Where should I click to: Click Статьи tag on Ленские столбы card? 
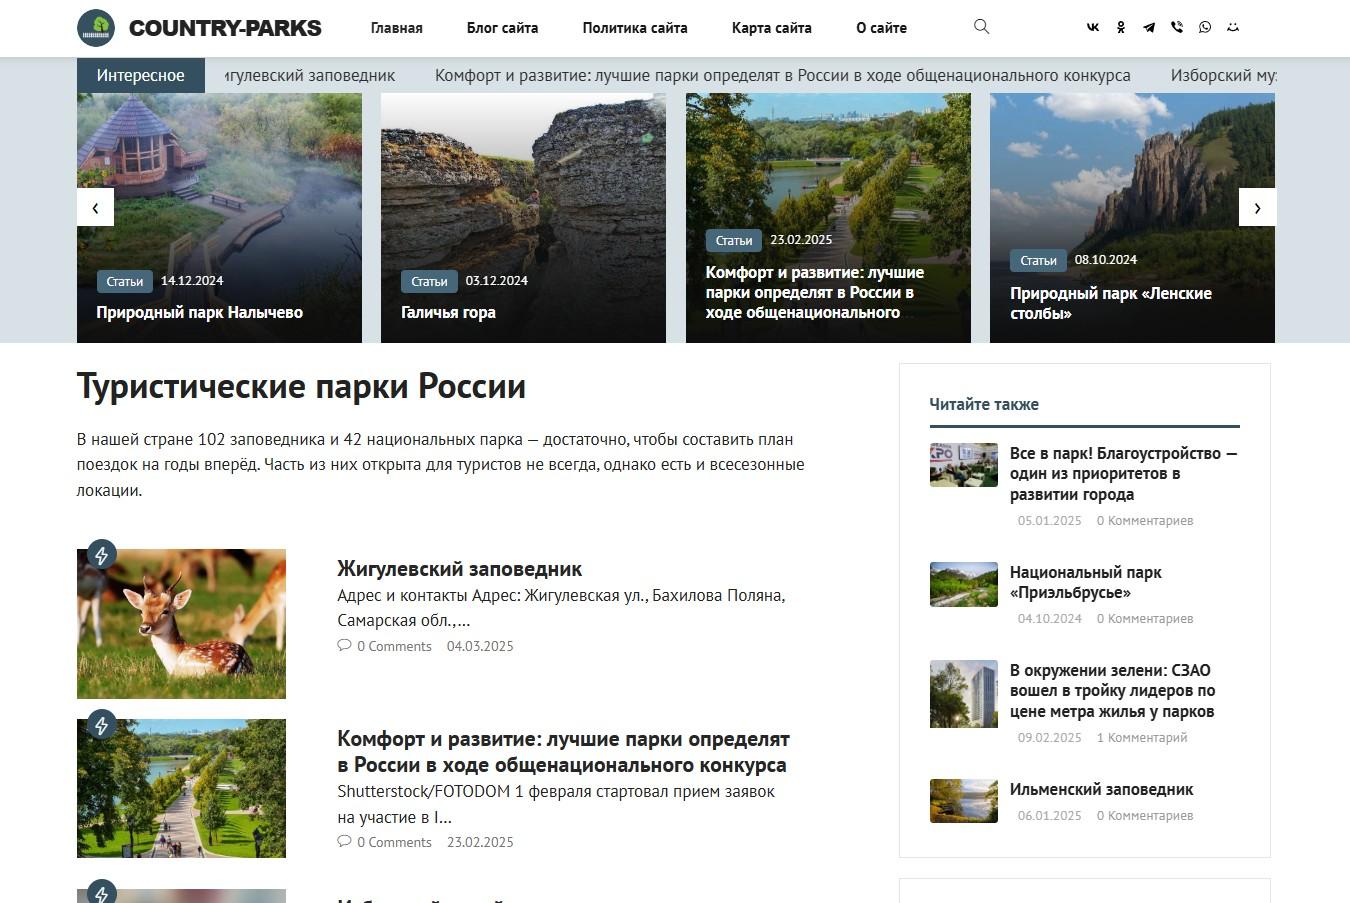(1038, 260)
